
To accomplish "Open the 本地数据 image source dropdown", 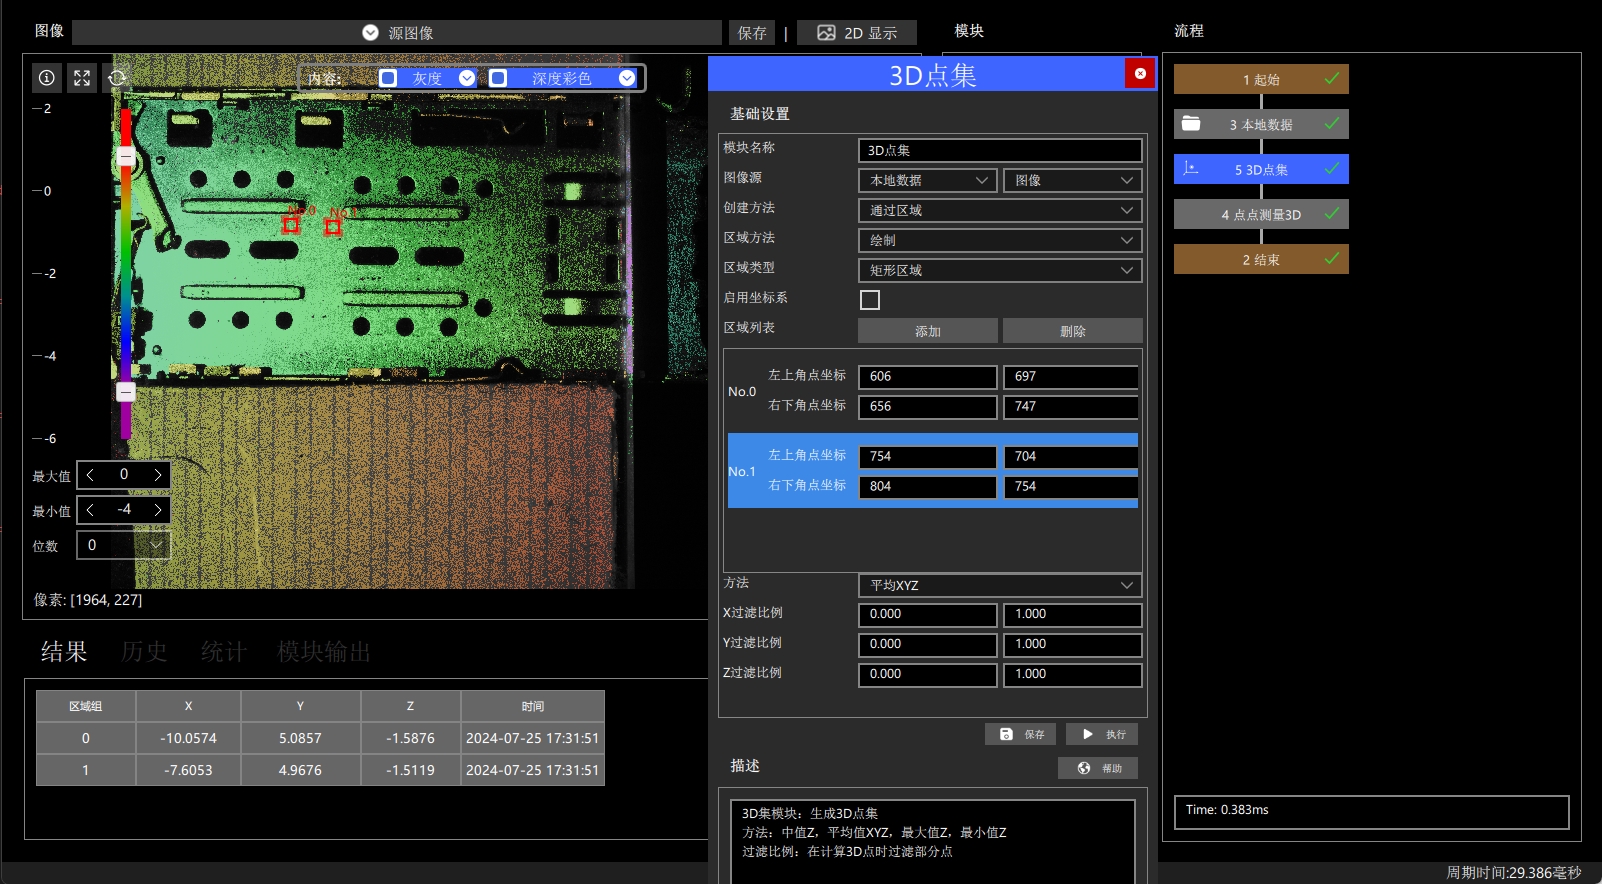I will tap(928, 181).
